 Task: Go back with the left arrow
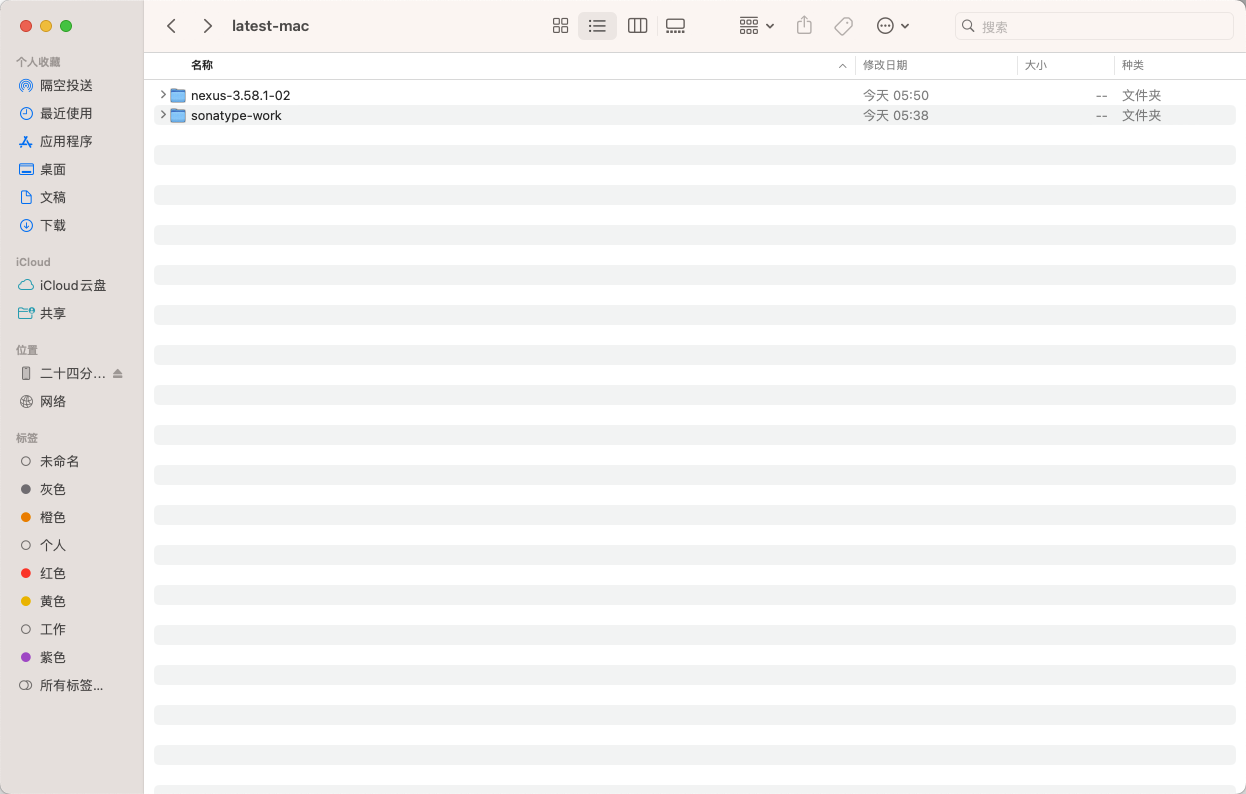click(x=172, y=26)
